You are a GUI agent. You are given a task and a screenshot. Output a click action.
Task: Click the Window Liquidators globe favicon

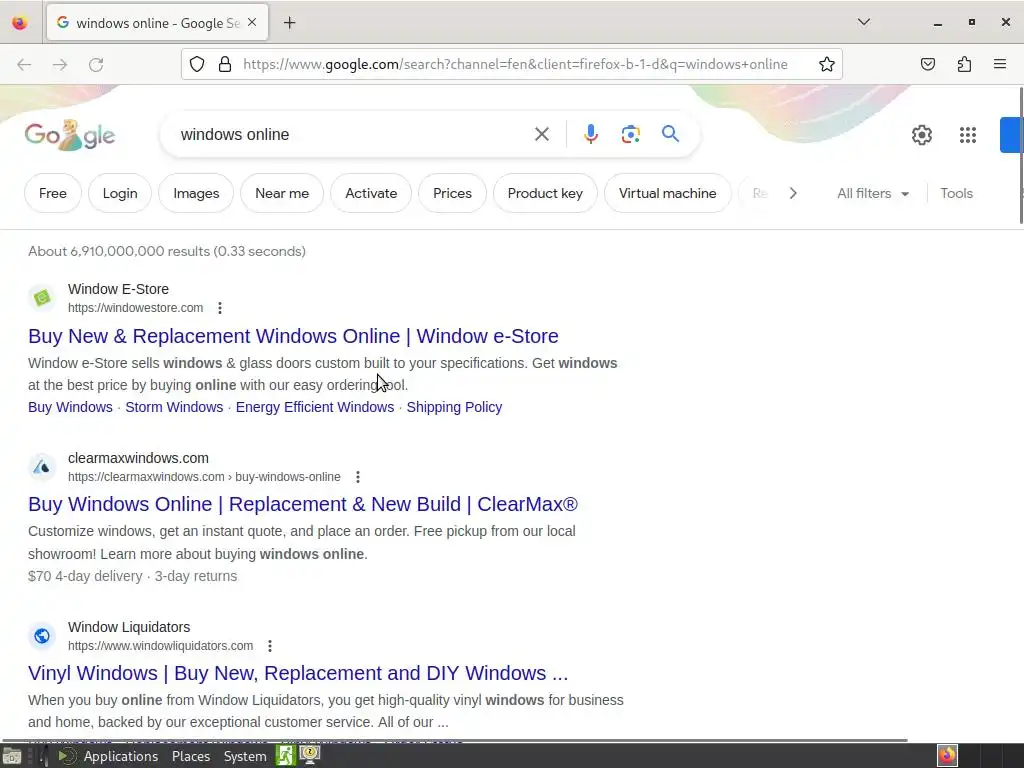coord(42,635)
